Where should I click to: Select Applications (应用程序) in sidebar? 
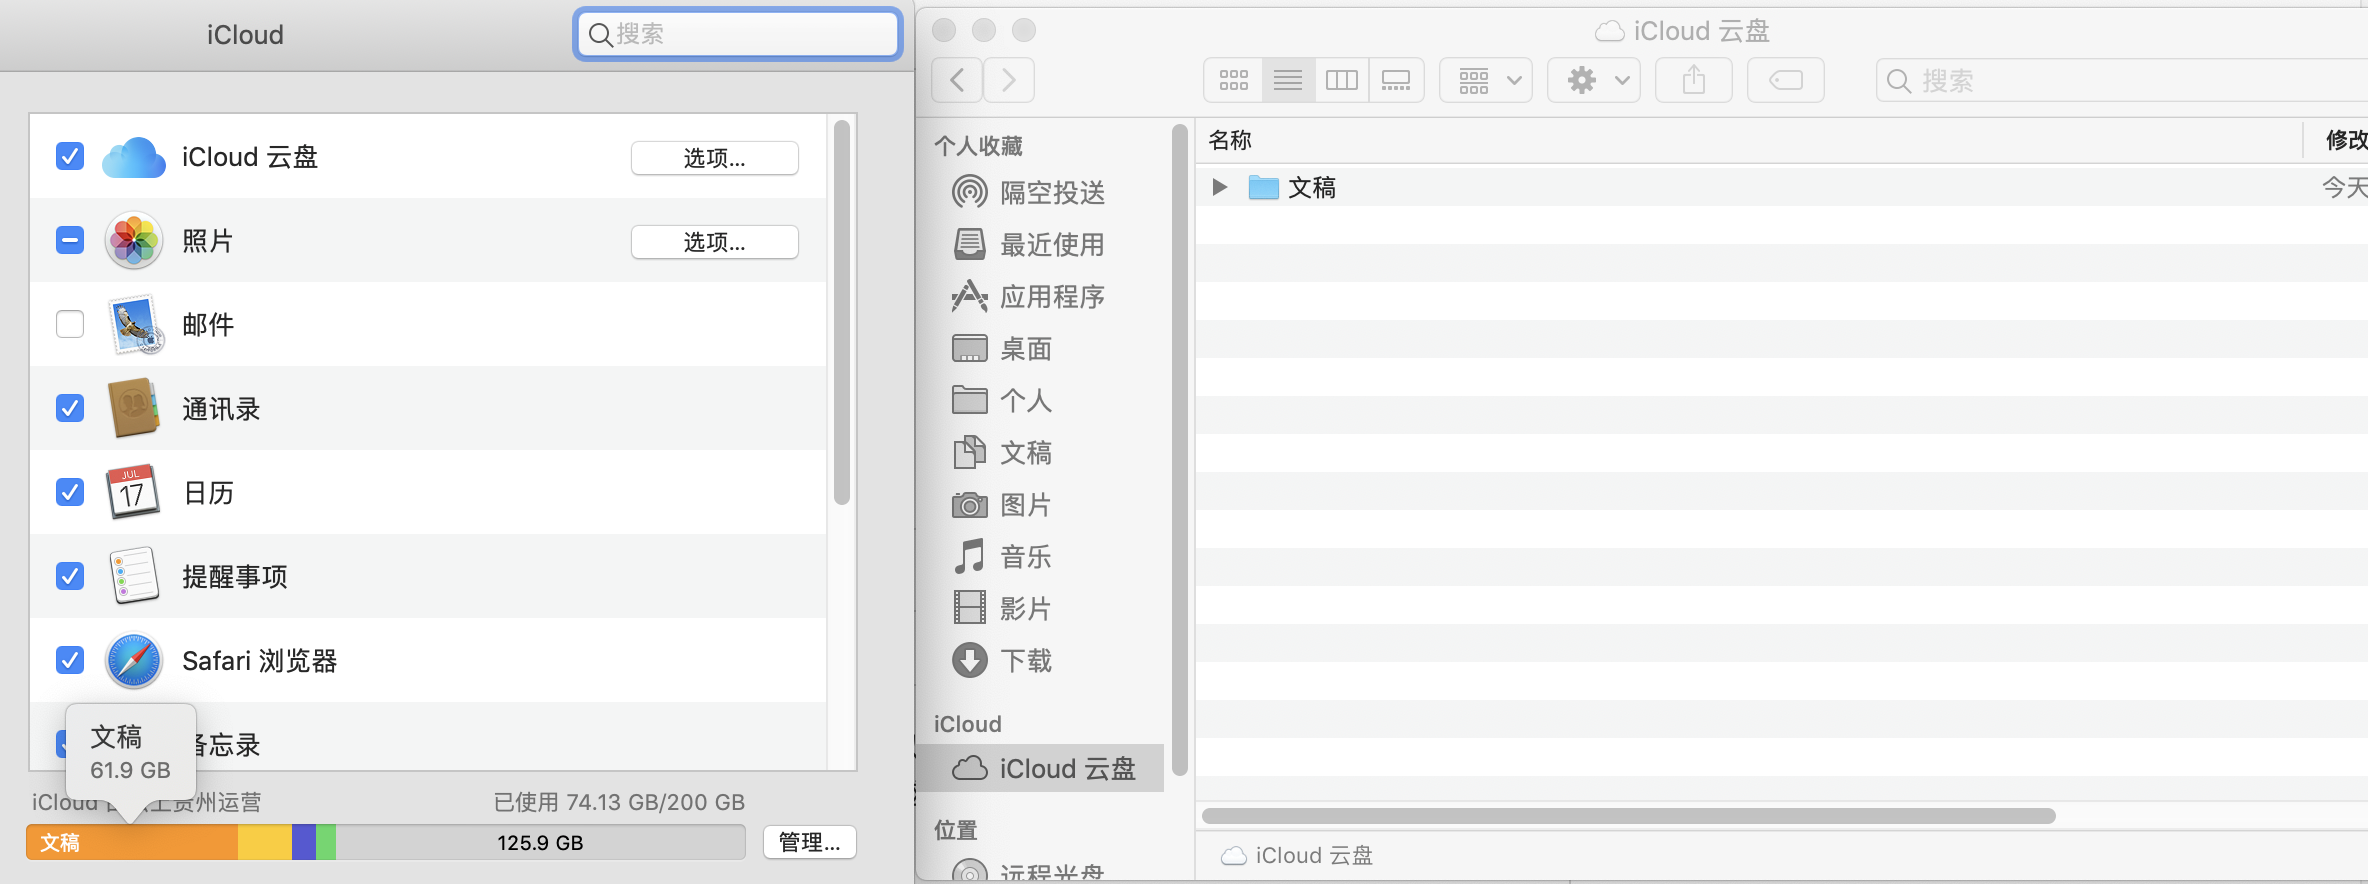[1052, 297]
